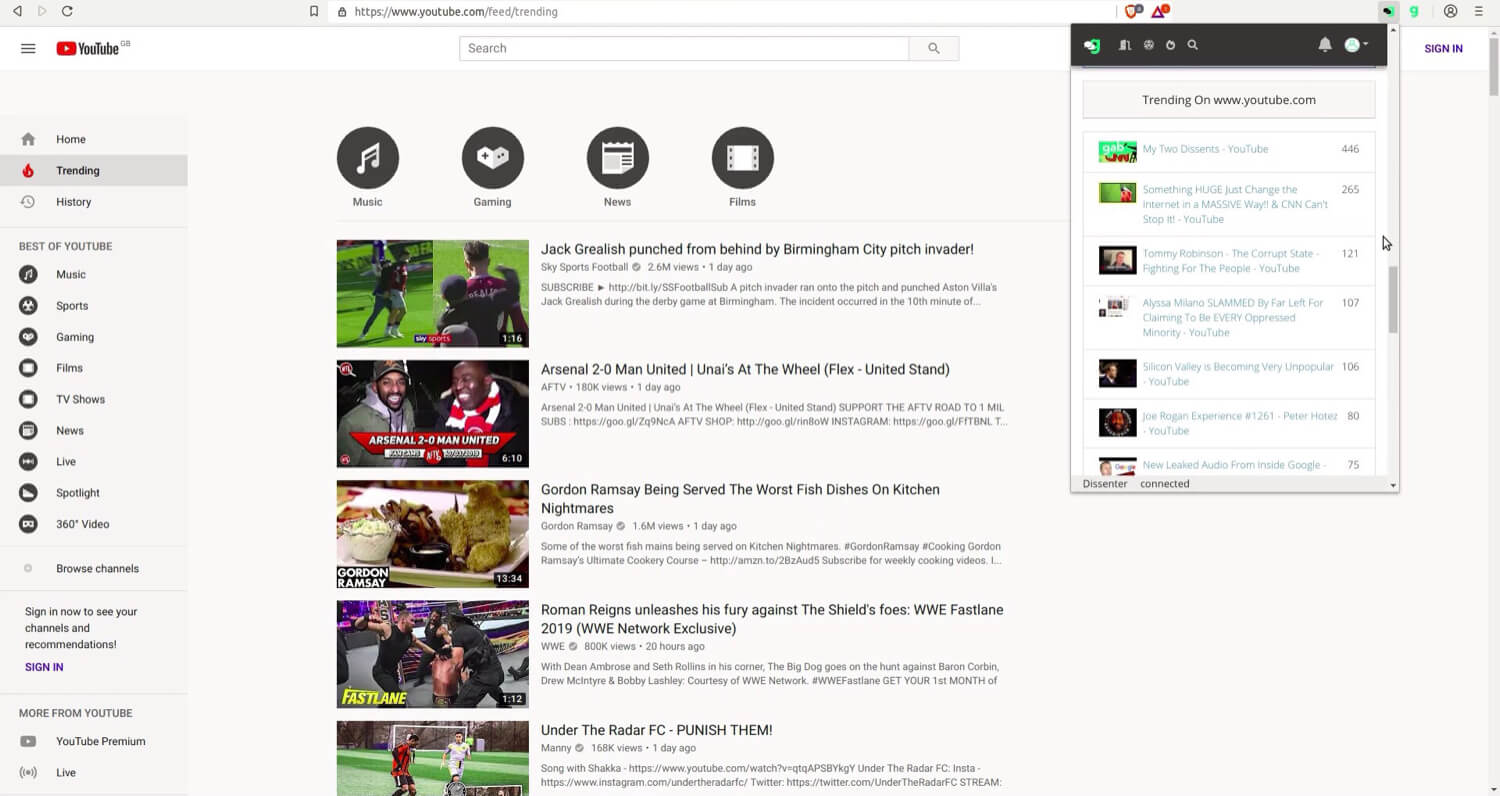Open the round Gaming category icon above the video list
The width and height of the screenshot is (1500, 796).
(x=493, y=158)
